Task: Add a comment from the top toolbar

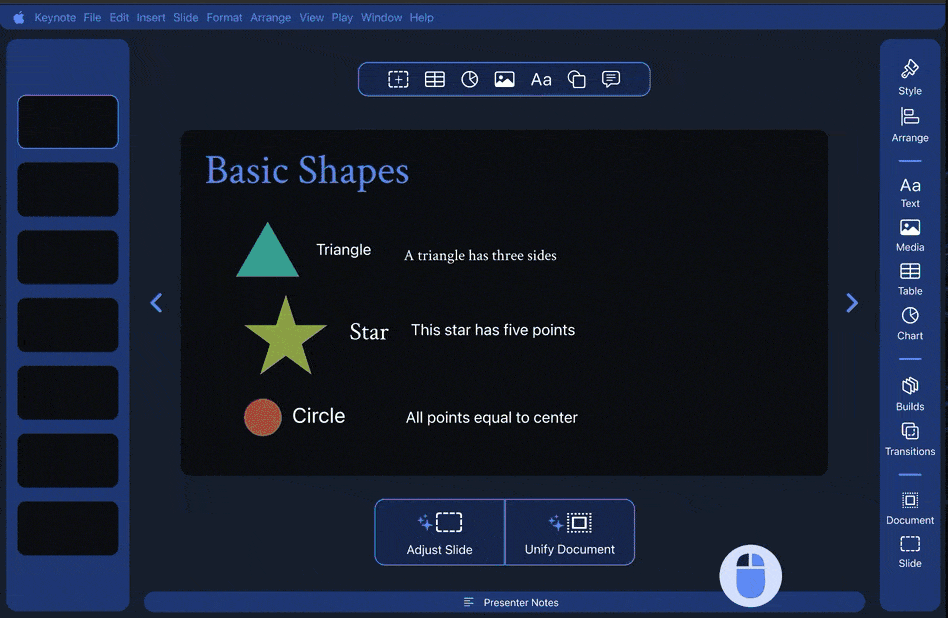Action: point(611,79)
